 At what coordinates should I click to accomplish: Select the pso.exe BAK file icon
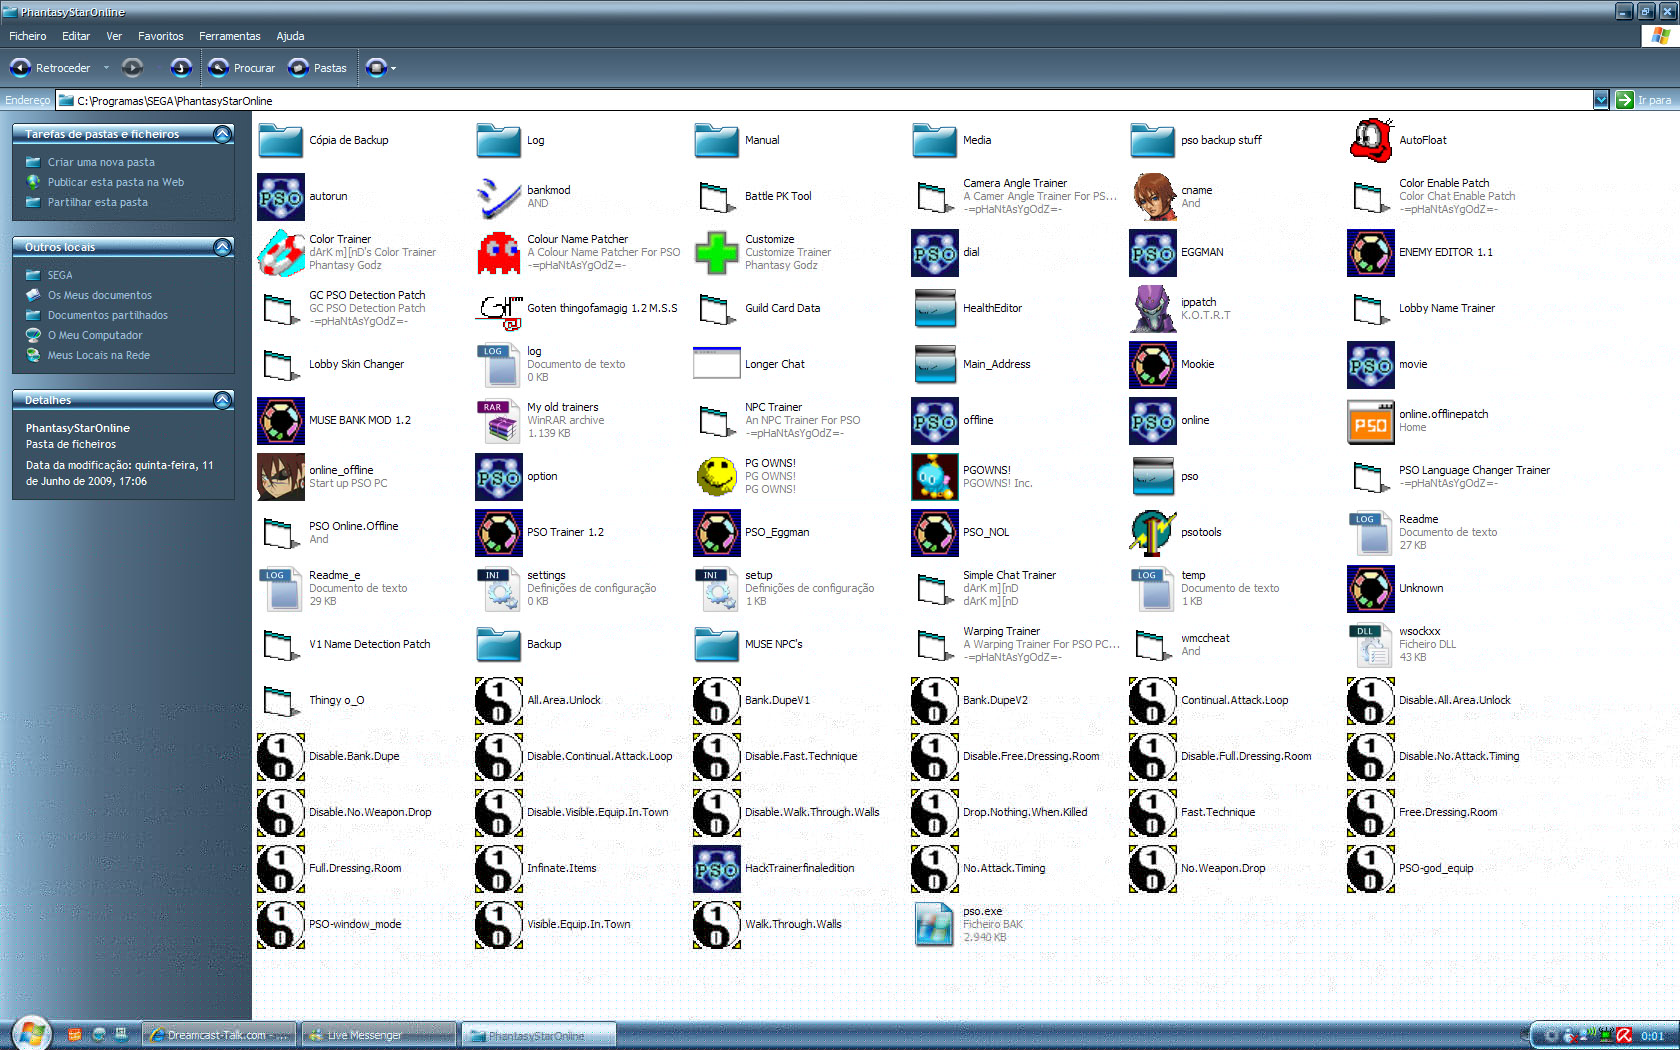click(934, 924)
